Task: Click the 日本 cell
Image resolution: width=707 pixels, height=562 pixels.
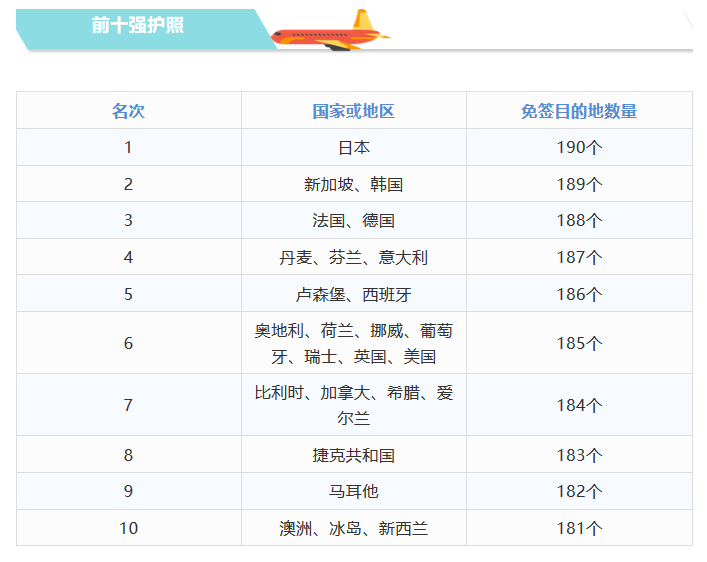Action: (354, 147)
